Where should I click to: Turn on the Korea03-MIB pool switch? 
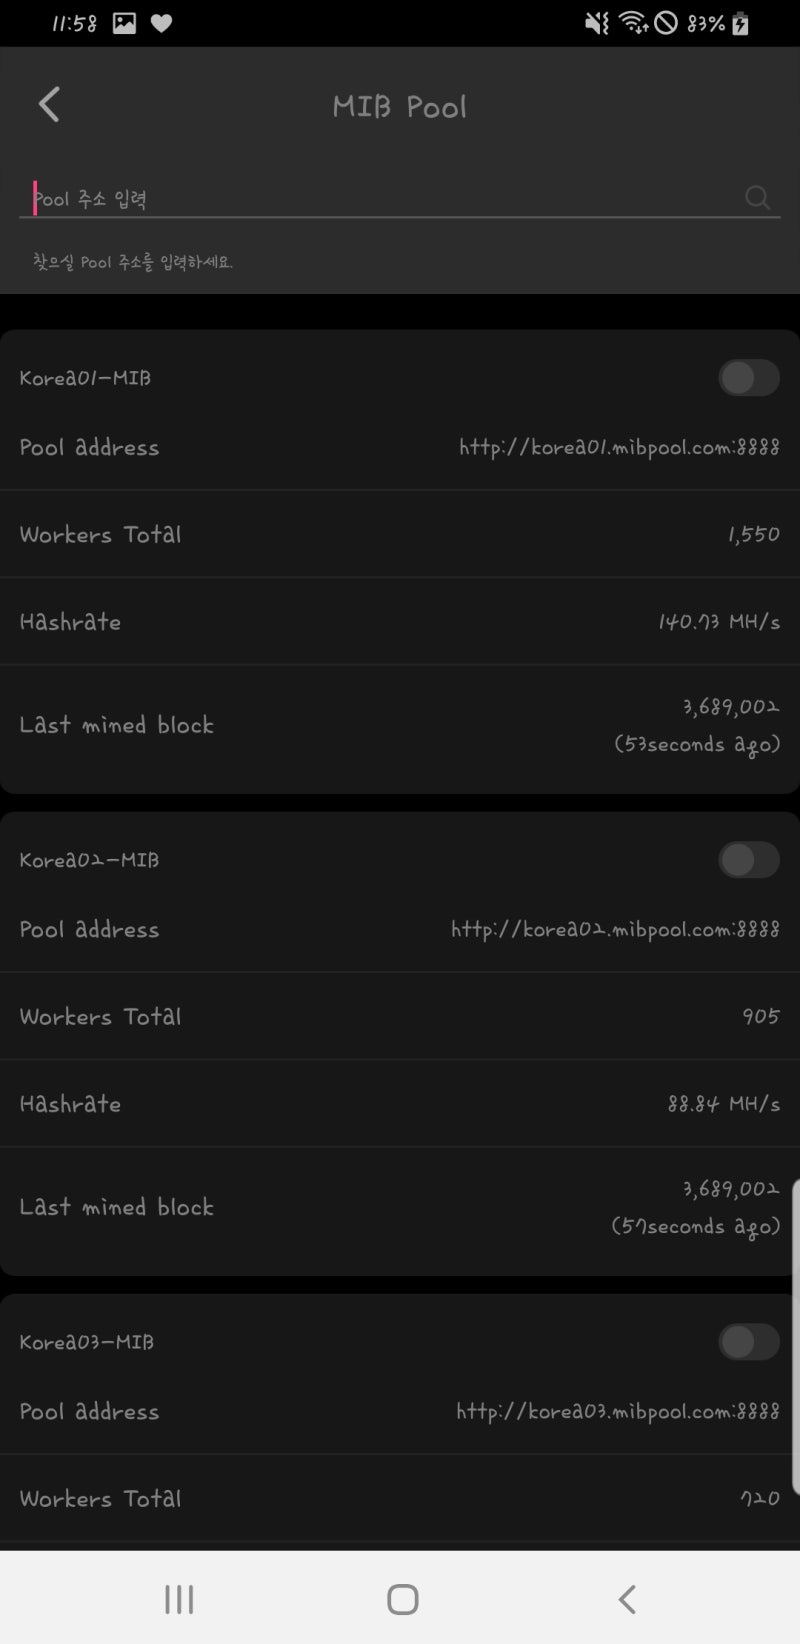click(748, 1342)
